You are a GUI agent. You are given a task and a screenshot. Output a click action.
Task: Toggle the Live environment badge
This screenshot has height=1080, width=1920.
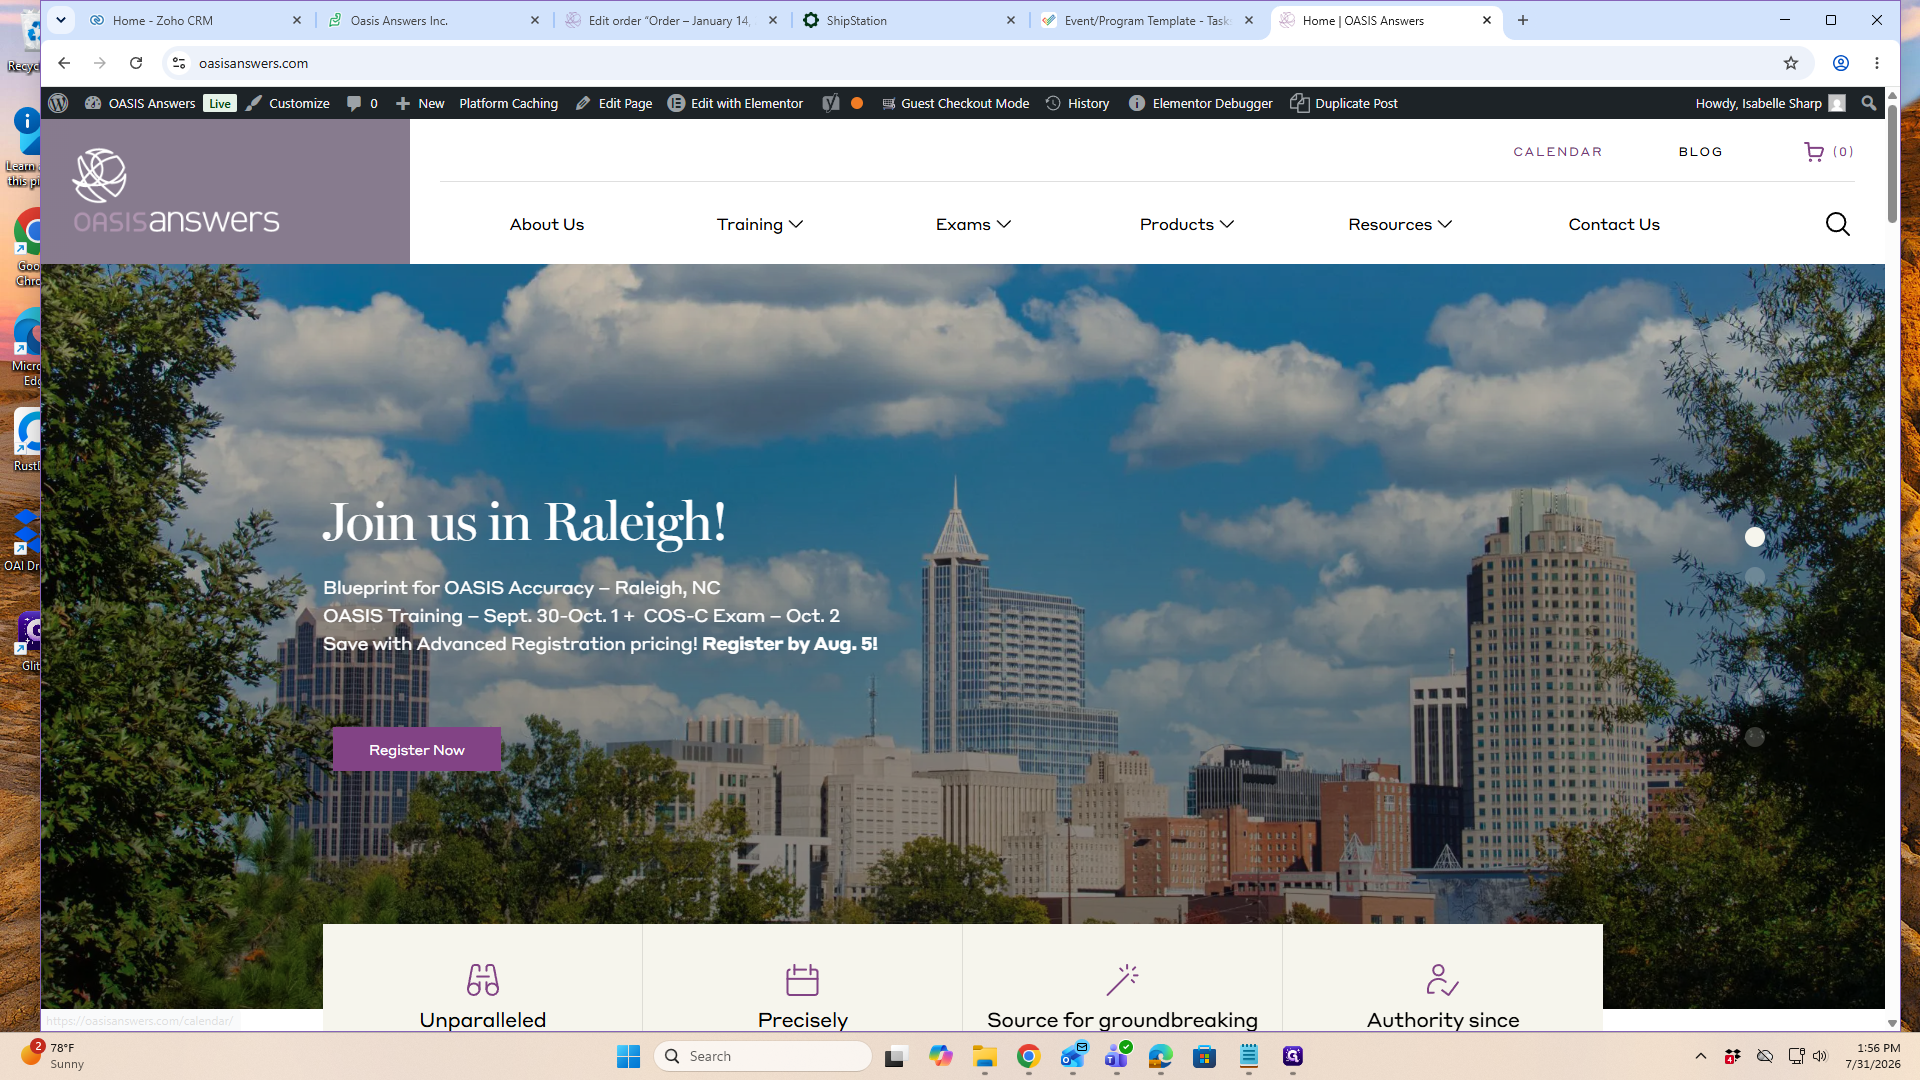(220, 103)
